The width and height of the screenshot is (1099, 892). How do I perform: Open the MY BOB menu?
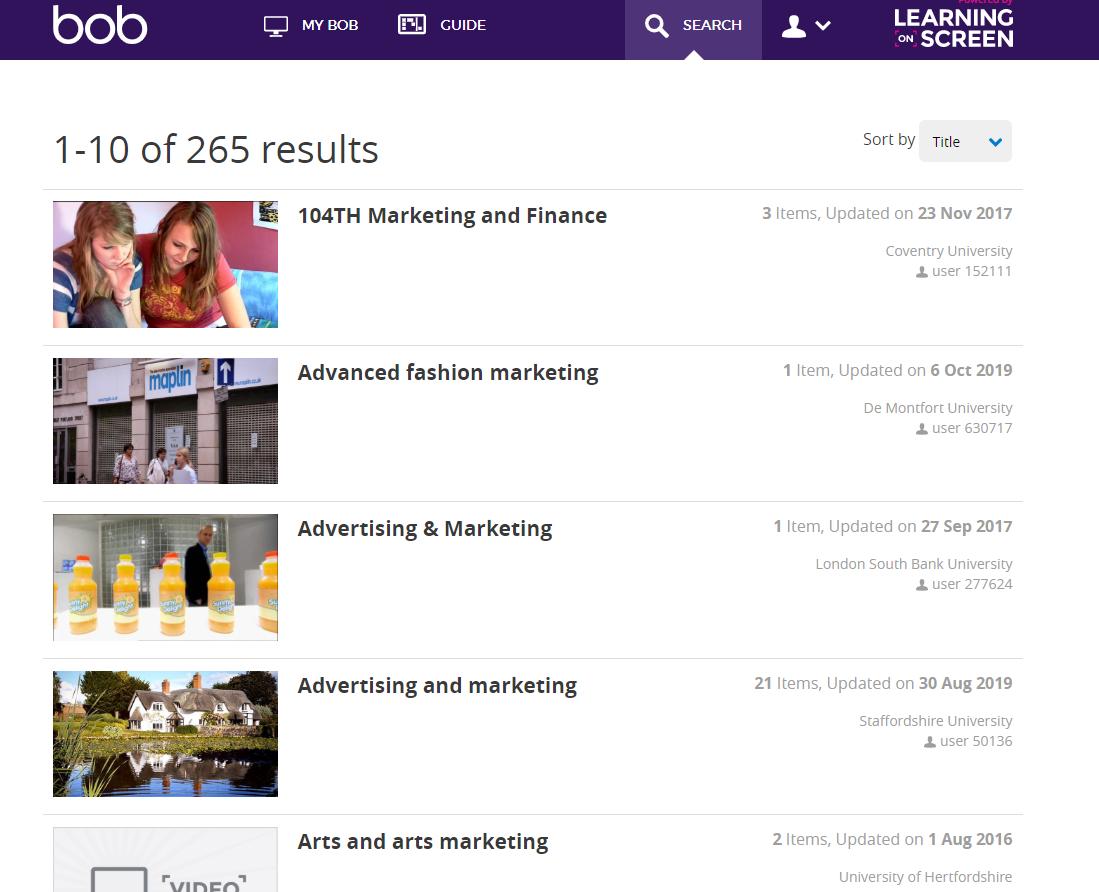point(310,25)
